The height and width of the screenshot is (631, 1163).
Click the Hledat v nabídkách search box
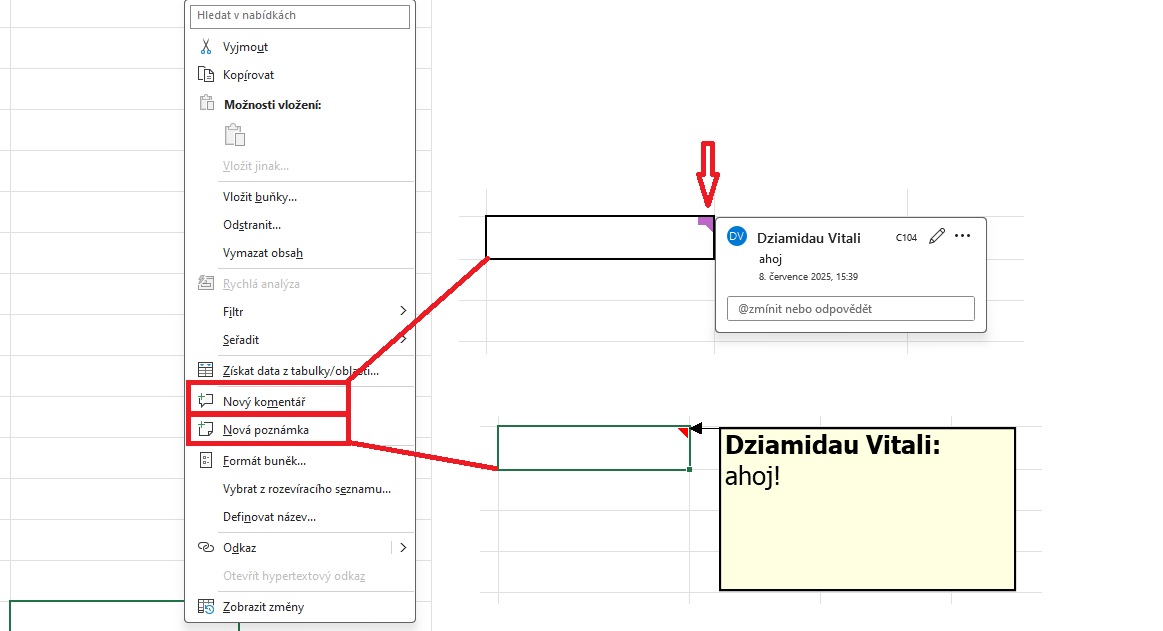click(299, 16)
